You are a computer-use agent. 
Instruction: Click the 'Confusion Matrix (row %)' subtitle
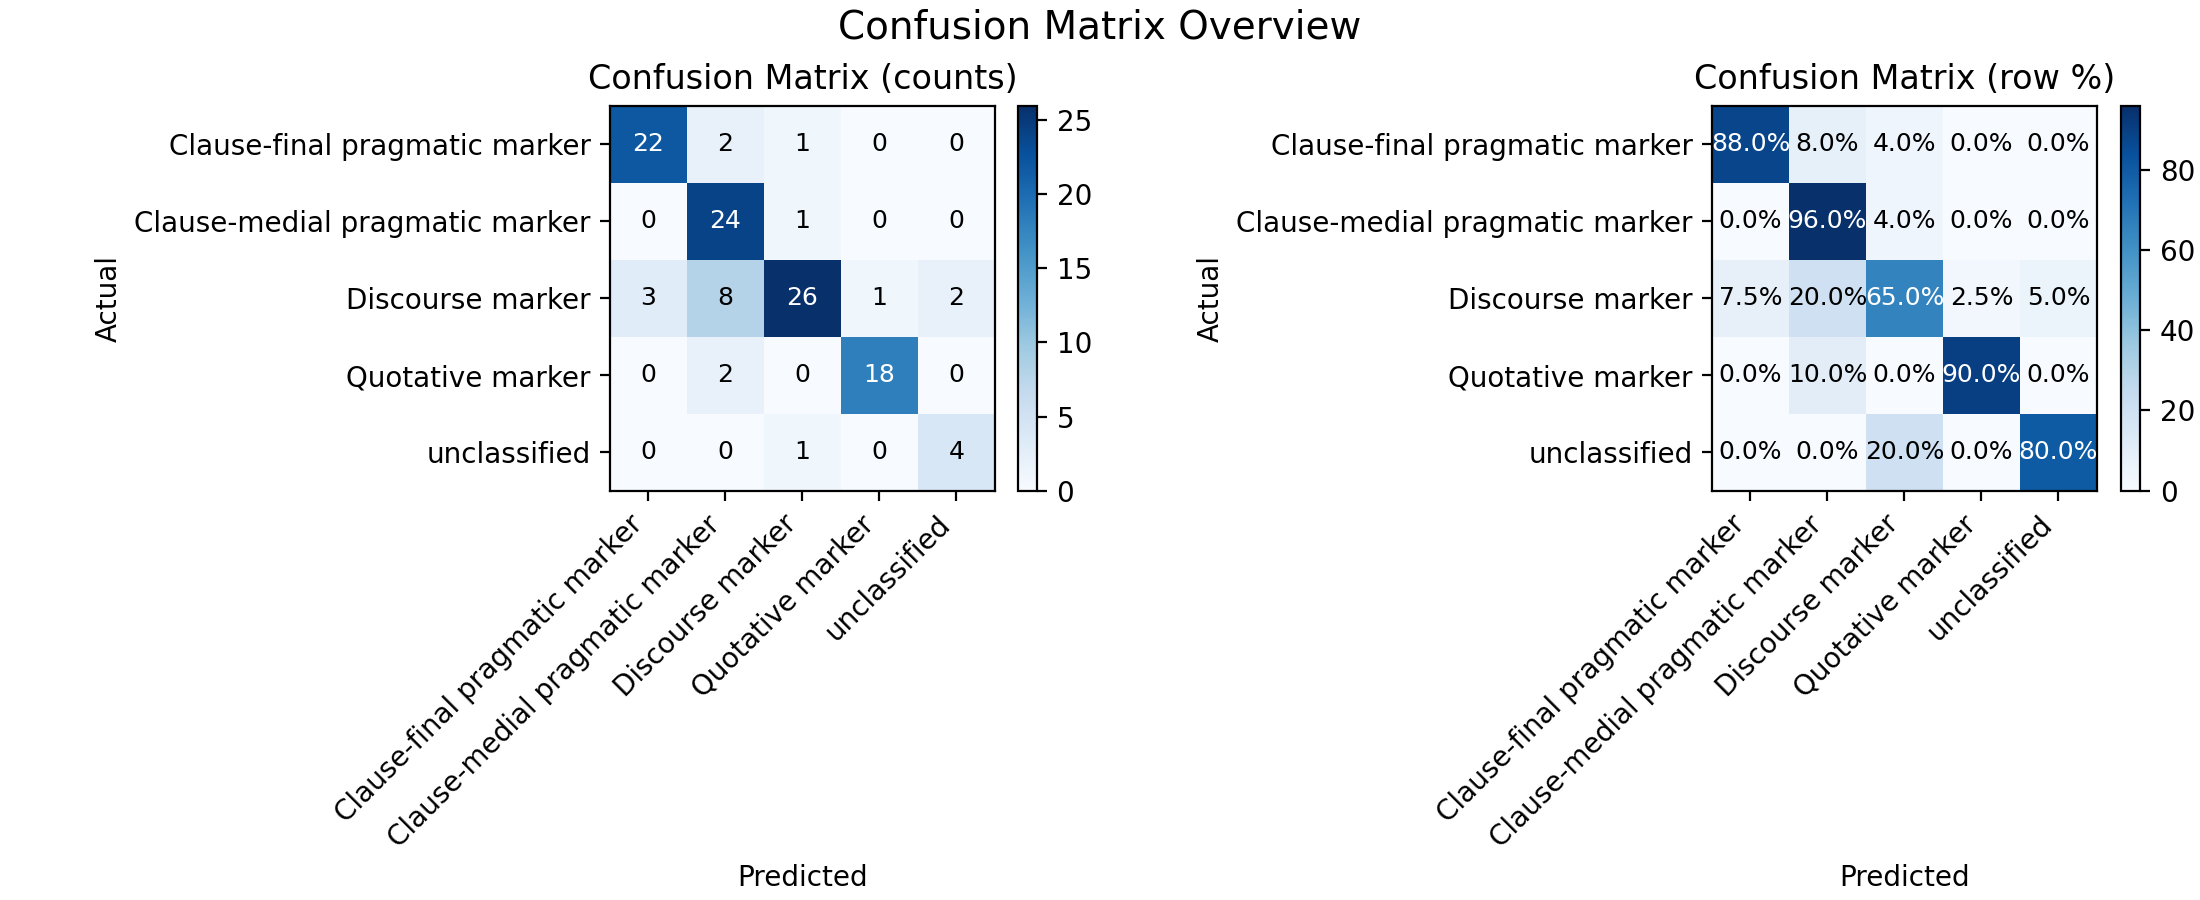[1904, 78]
